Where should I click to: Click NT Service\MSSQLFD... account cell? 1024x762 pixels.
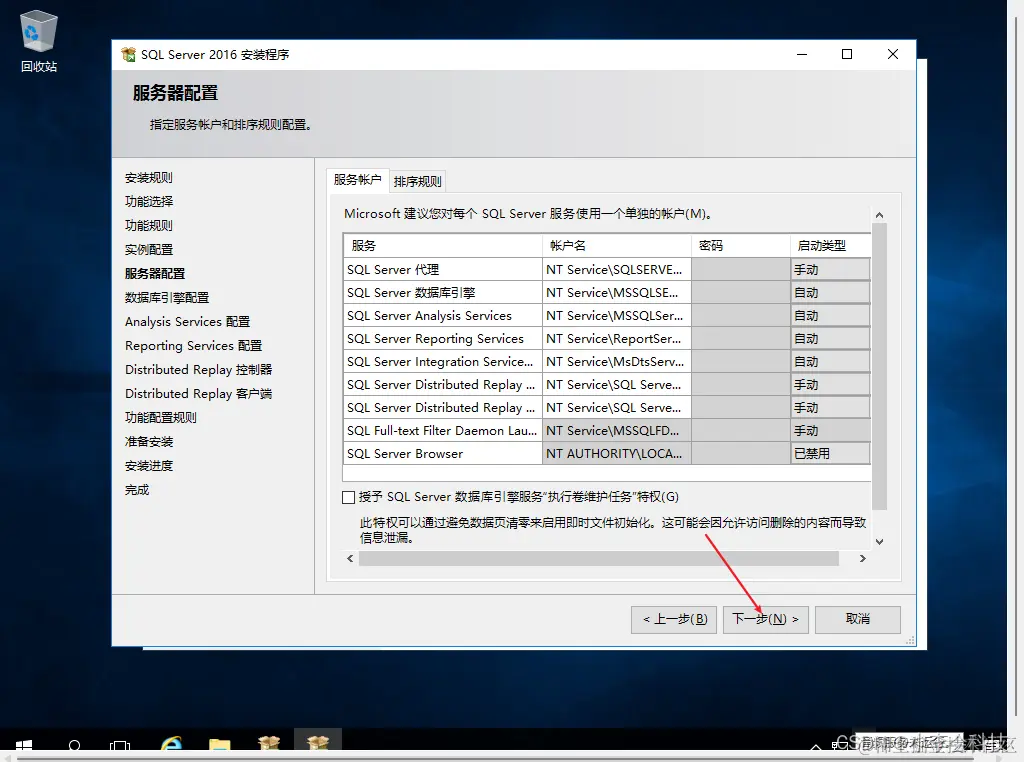[616, 430]
